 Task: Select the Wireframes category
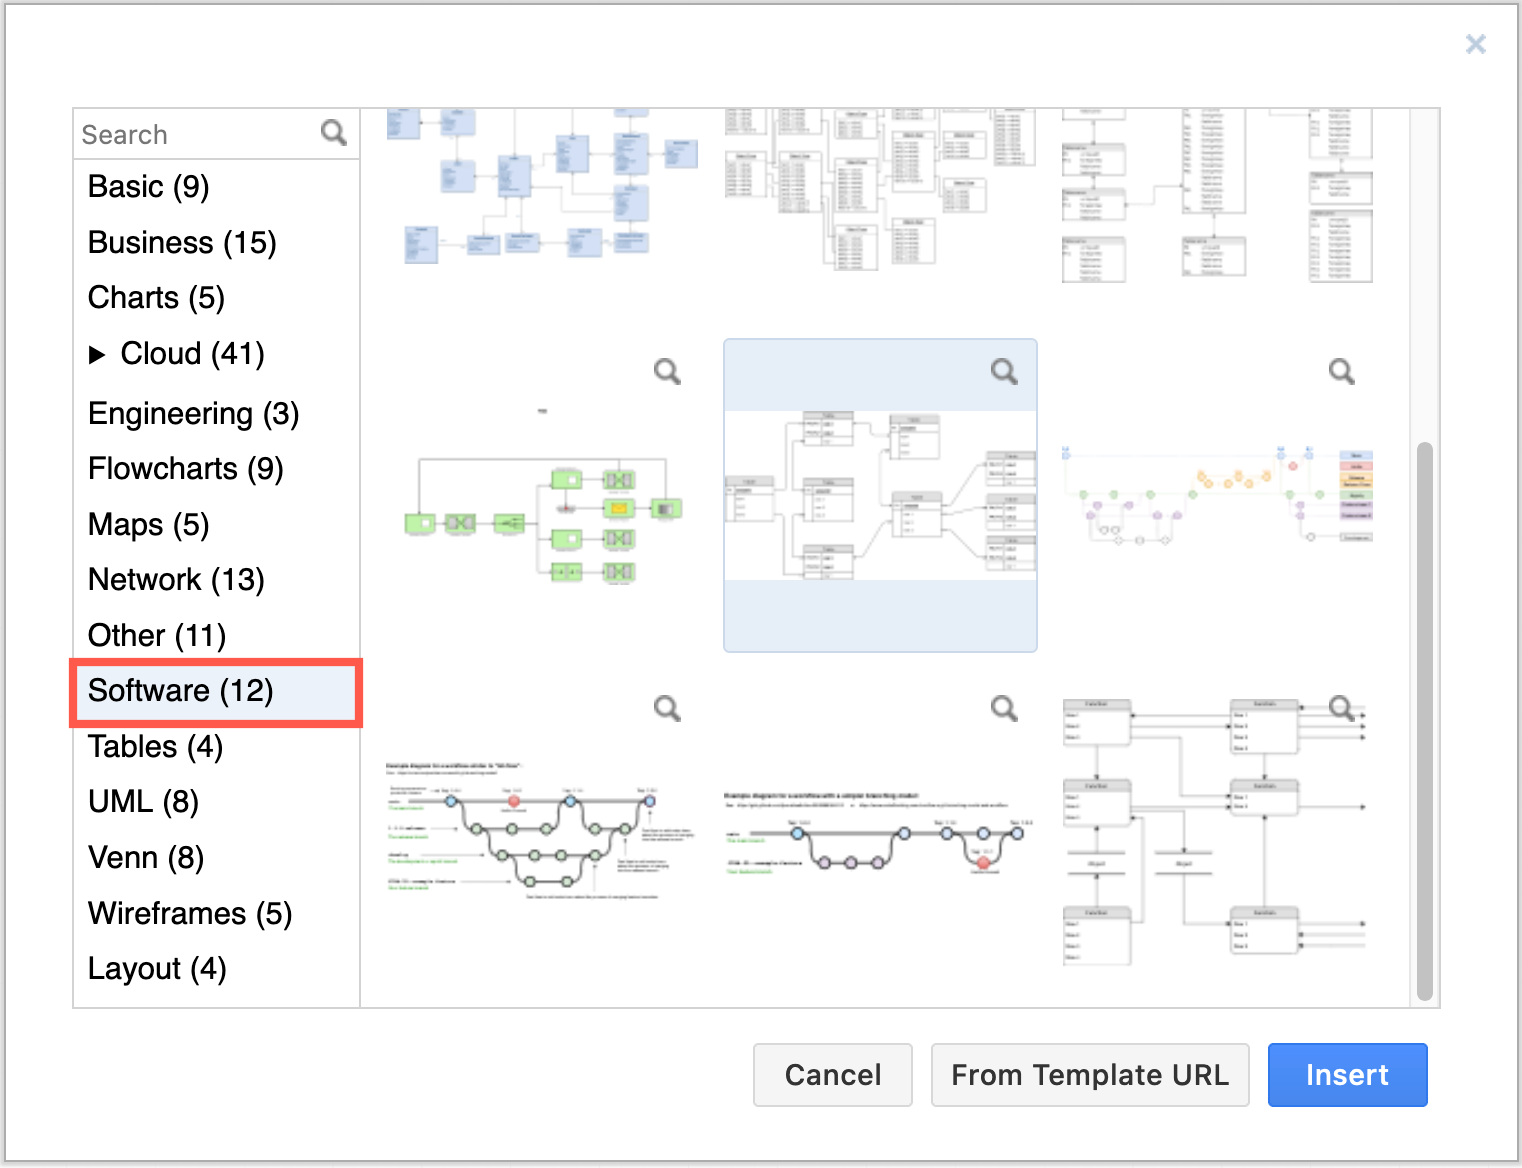click(x=190, y=913)
